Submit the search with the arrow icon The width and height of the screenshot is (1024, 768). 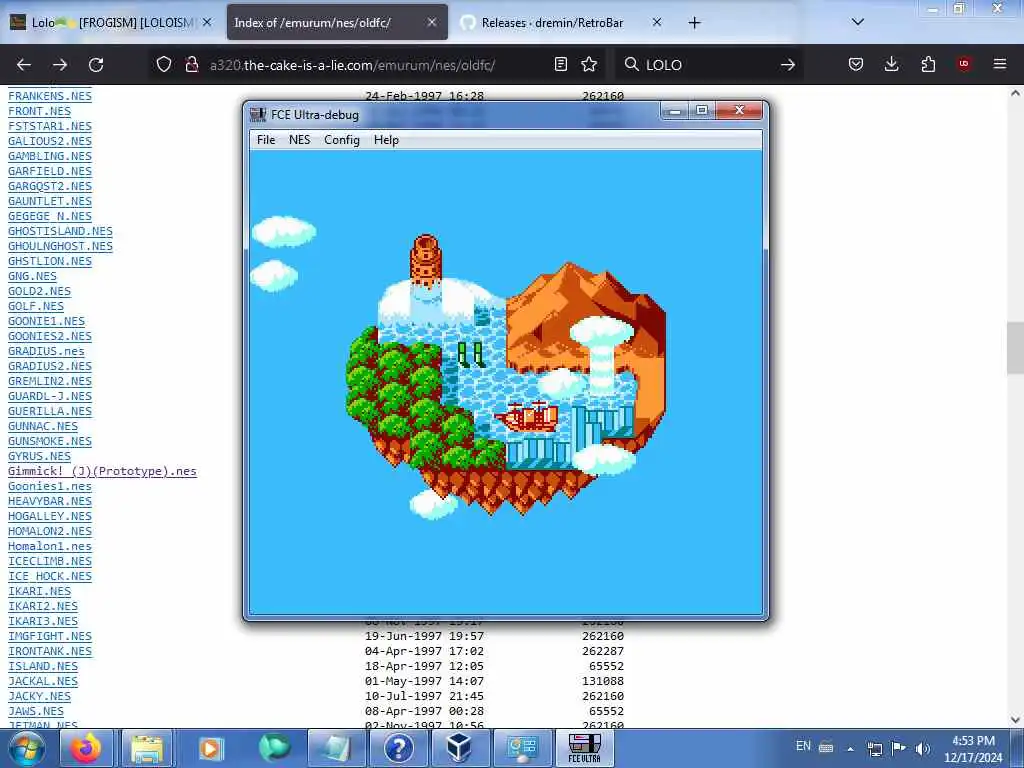coord(788,65)
